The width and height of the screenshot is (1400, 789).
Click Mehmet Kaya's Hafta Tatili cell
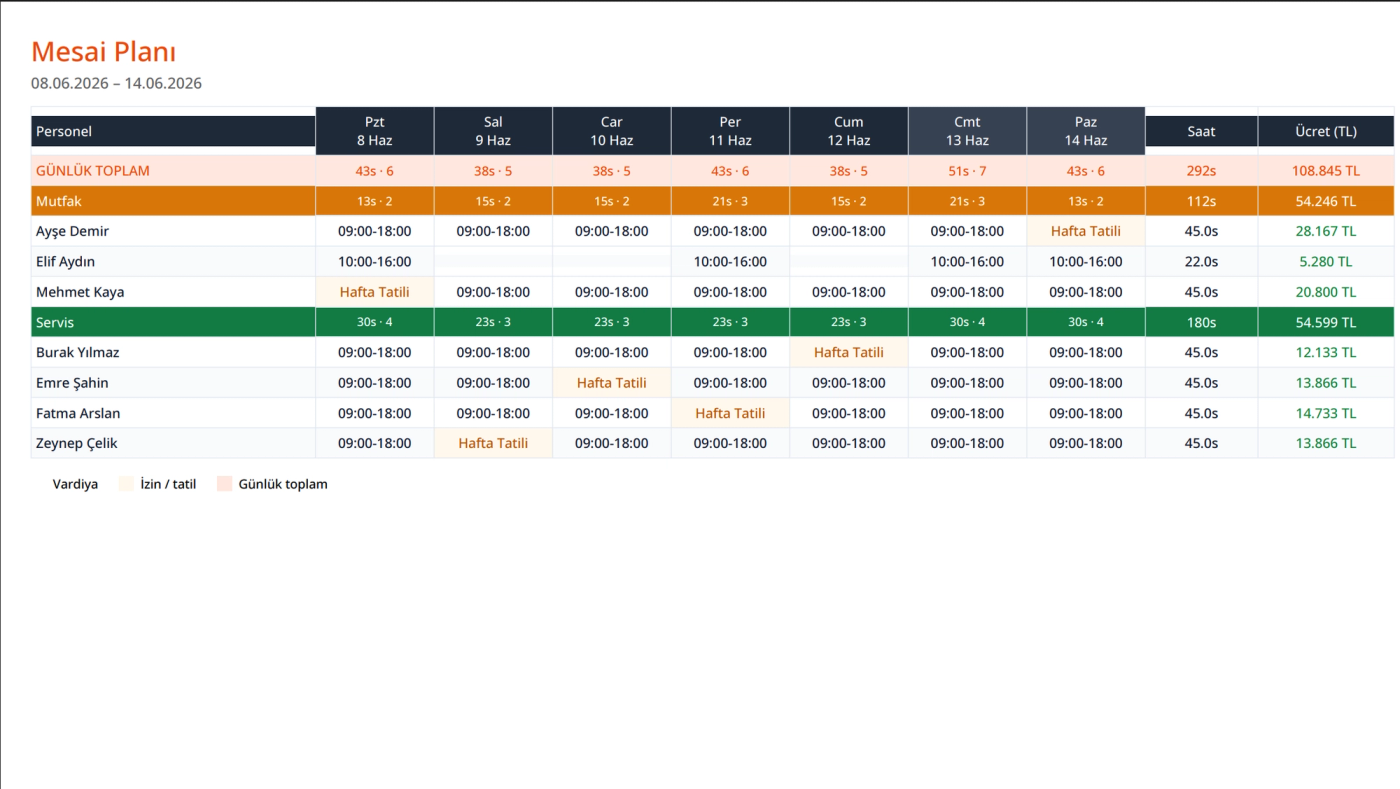point(375,292)
